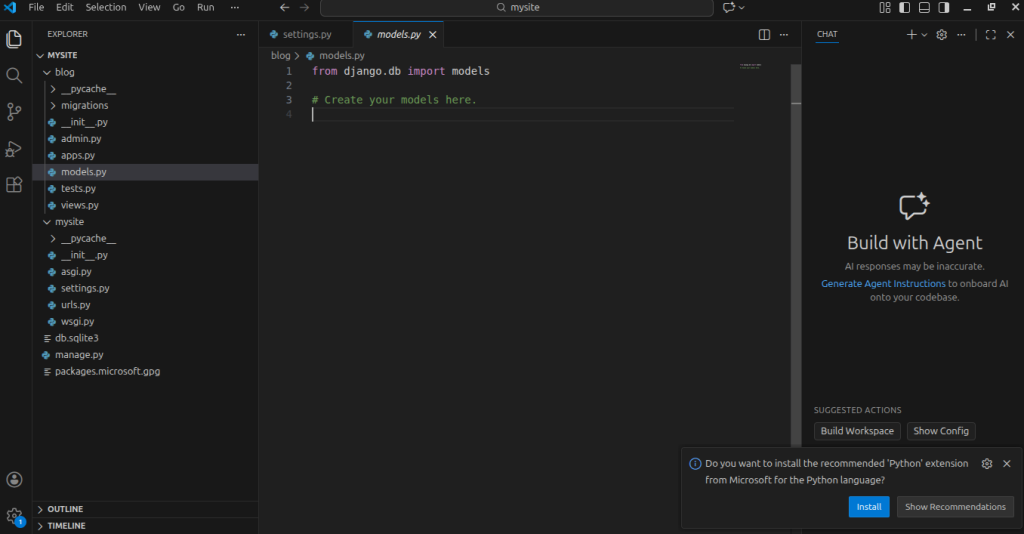The image size is (1024, 534).
Task: Switch to the settings.py tab
Action: coord(306,34)
